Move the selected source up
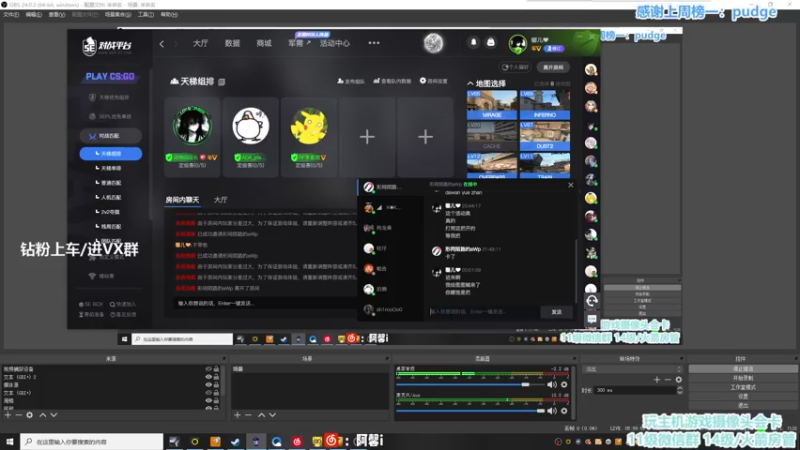Image resolution: width=800 pixels, height=450 pixels. click(x=43, y=415)
